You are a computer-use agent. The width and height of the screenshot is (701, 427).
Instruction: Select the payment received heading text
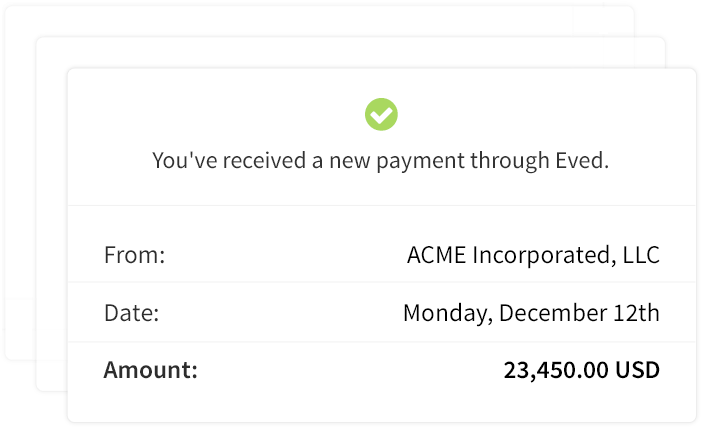380,161
